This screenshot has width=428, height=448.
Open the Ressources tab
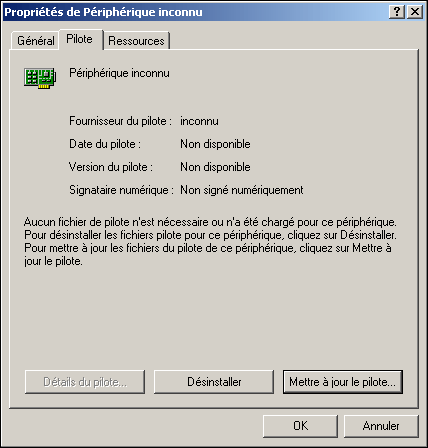[x=136, y=41]
